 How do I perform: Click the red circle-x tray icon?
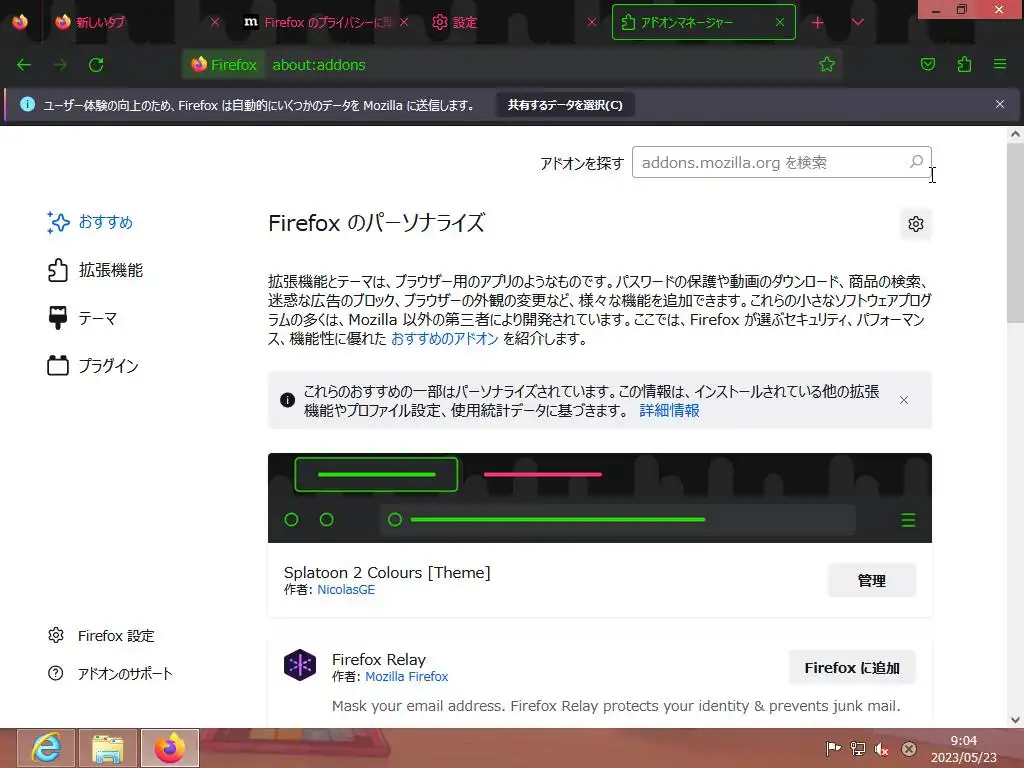coord(908,749)
